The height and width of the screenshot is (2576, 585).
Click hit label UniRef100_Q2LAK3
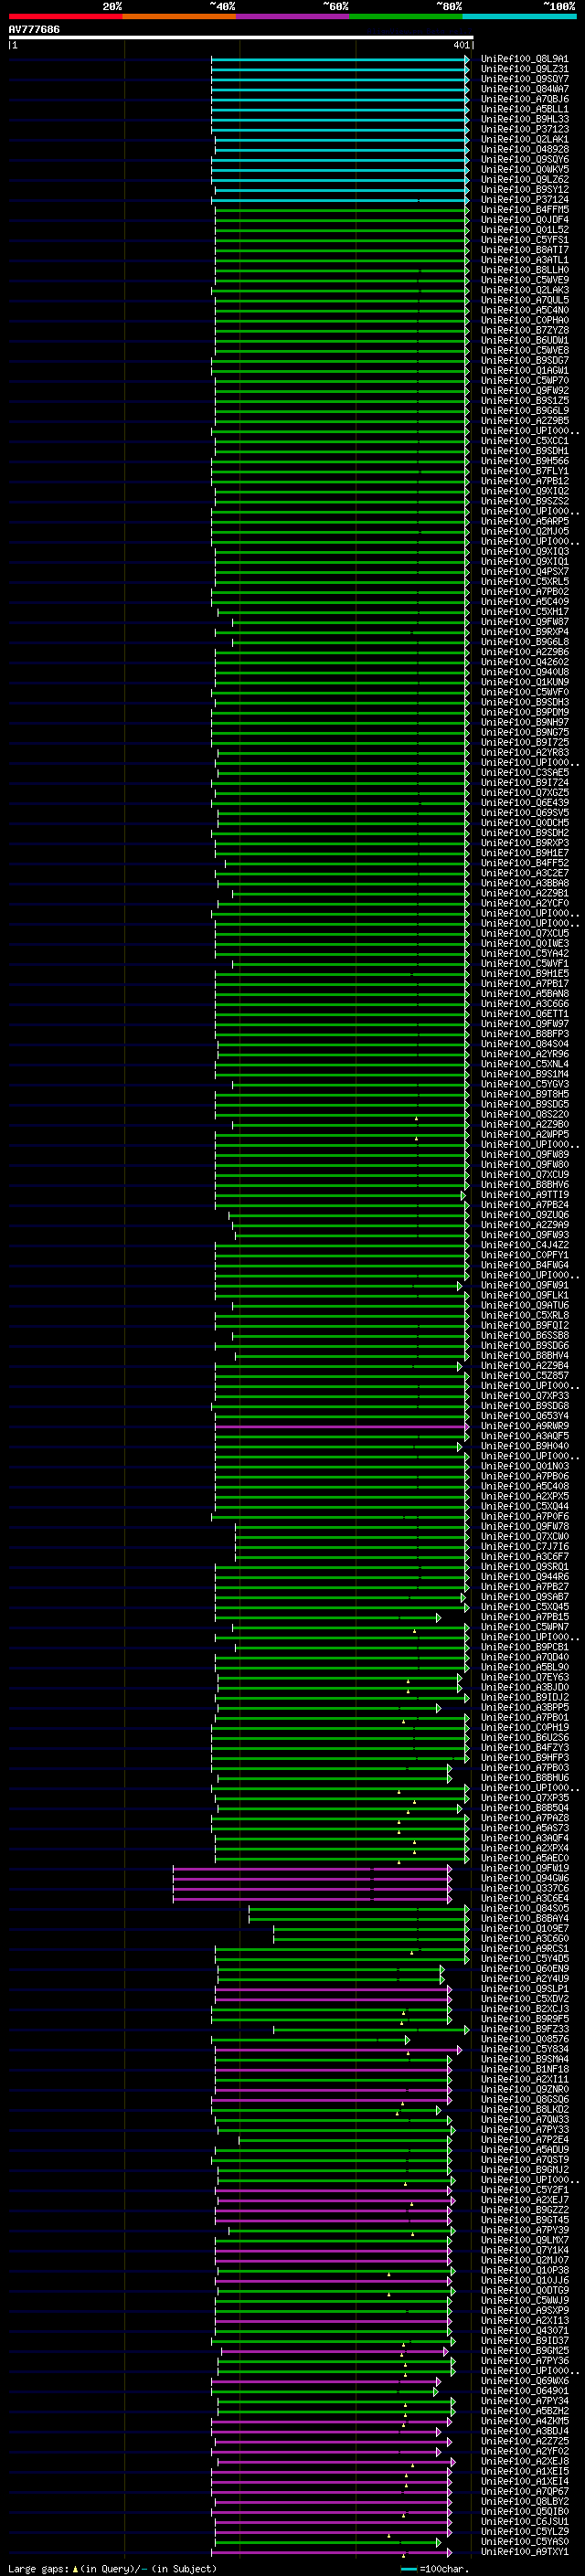pos(525,290)
